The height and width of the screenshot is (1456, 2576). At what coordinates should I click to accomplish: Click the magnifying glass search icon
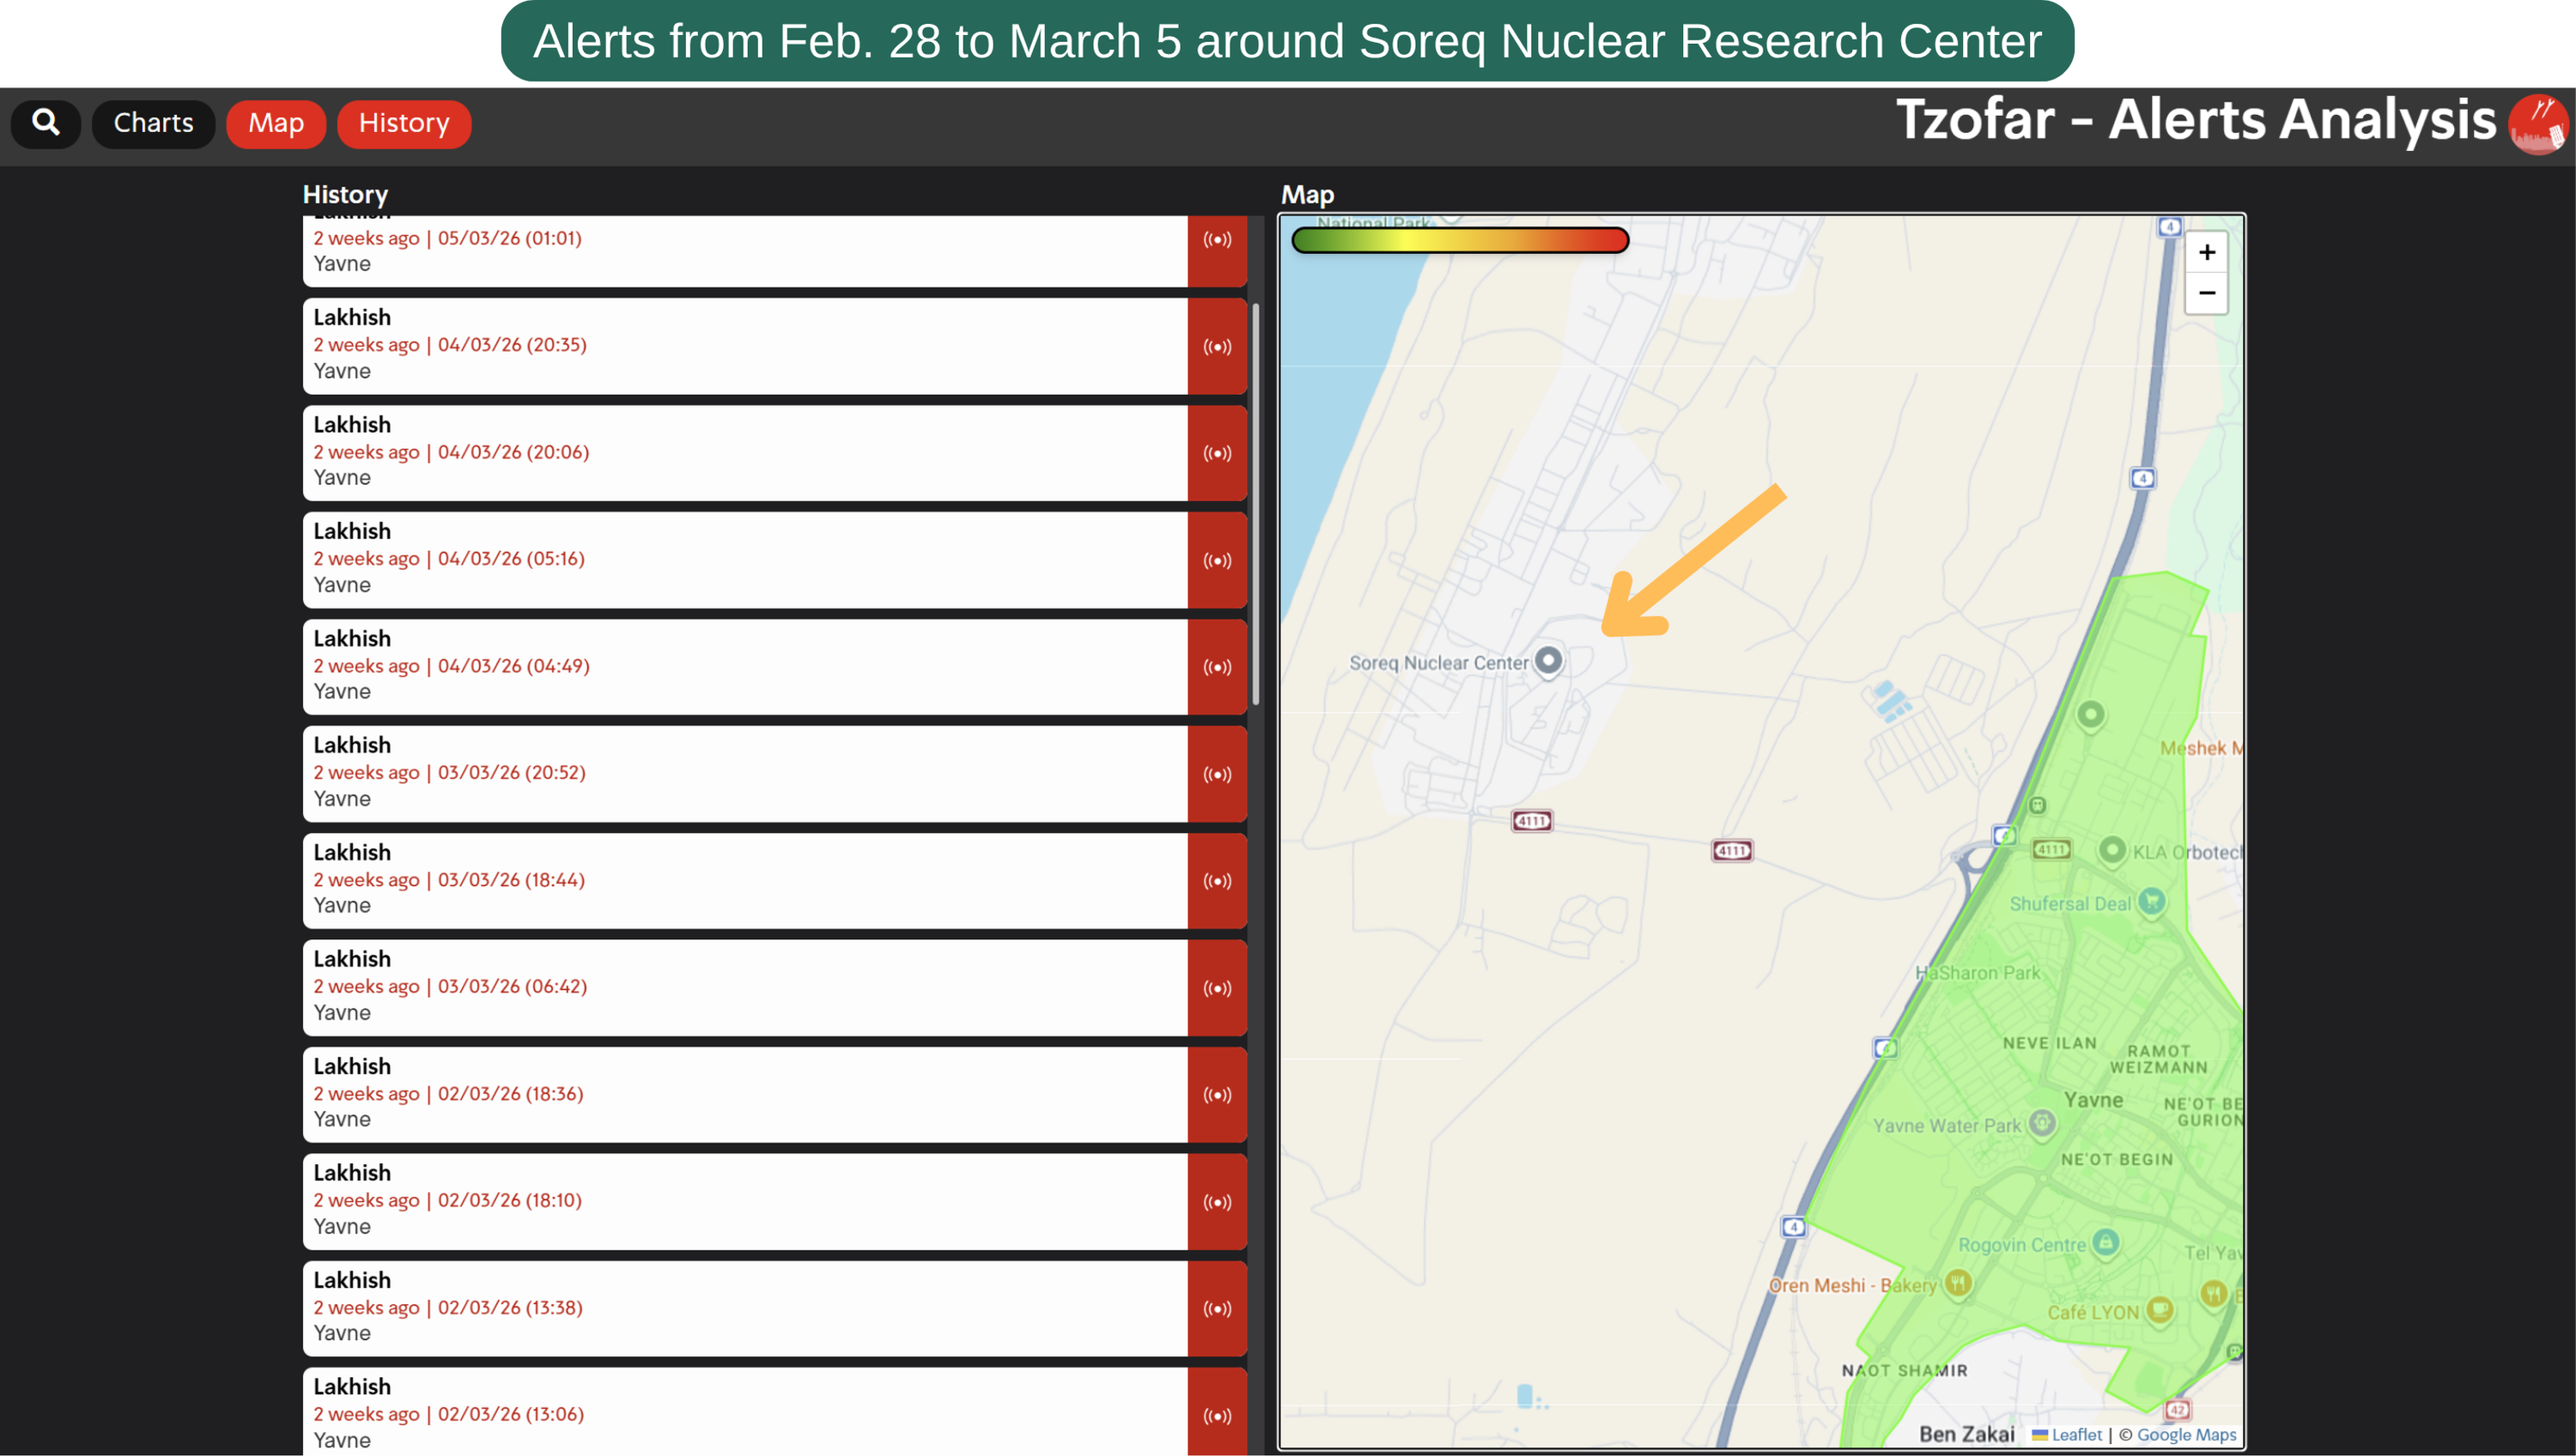(45, 123)
